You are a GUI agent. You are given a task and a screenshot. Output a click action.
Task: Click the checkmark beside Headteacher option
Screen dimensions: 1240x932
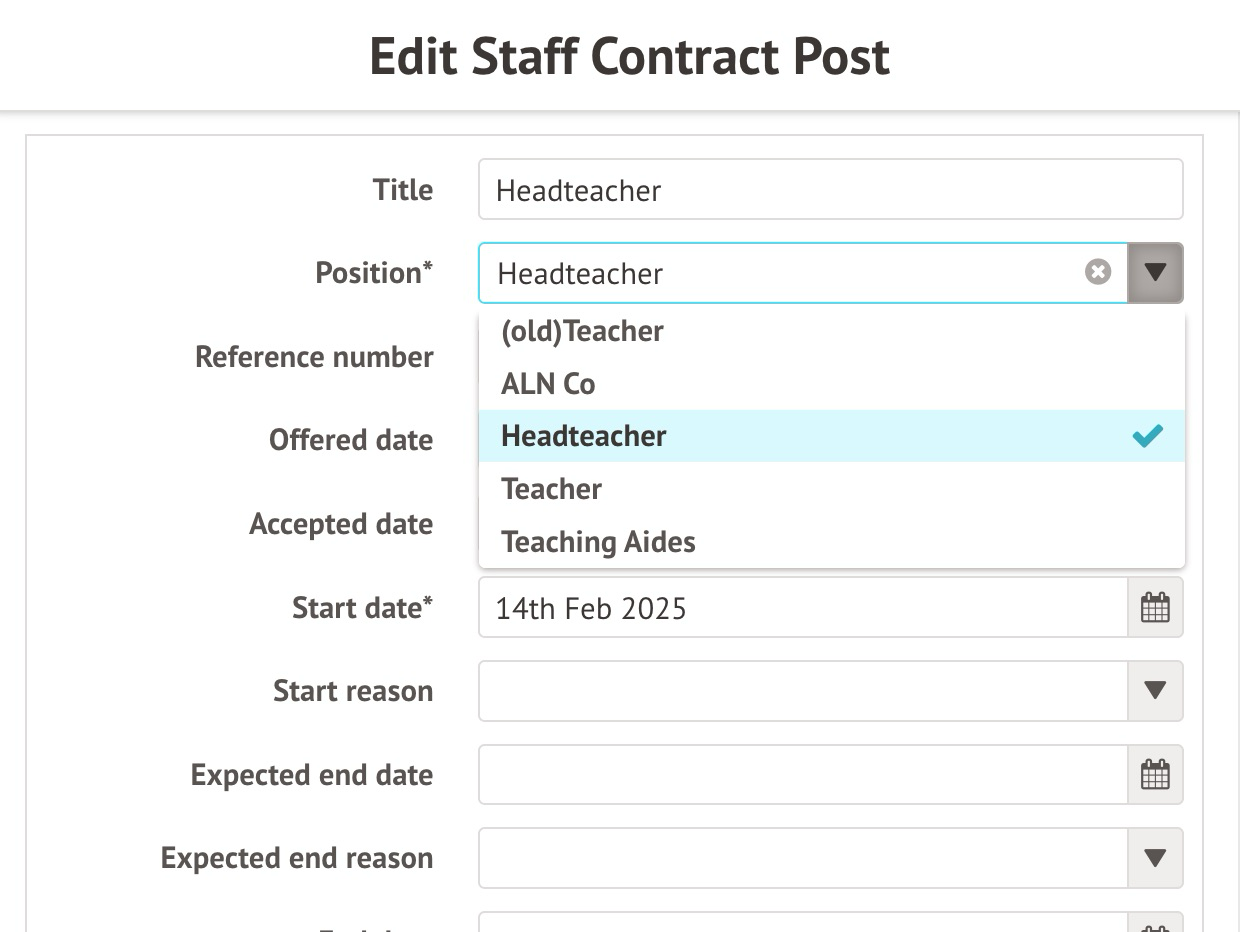pos(1147,436)
